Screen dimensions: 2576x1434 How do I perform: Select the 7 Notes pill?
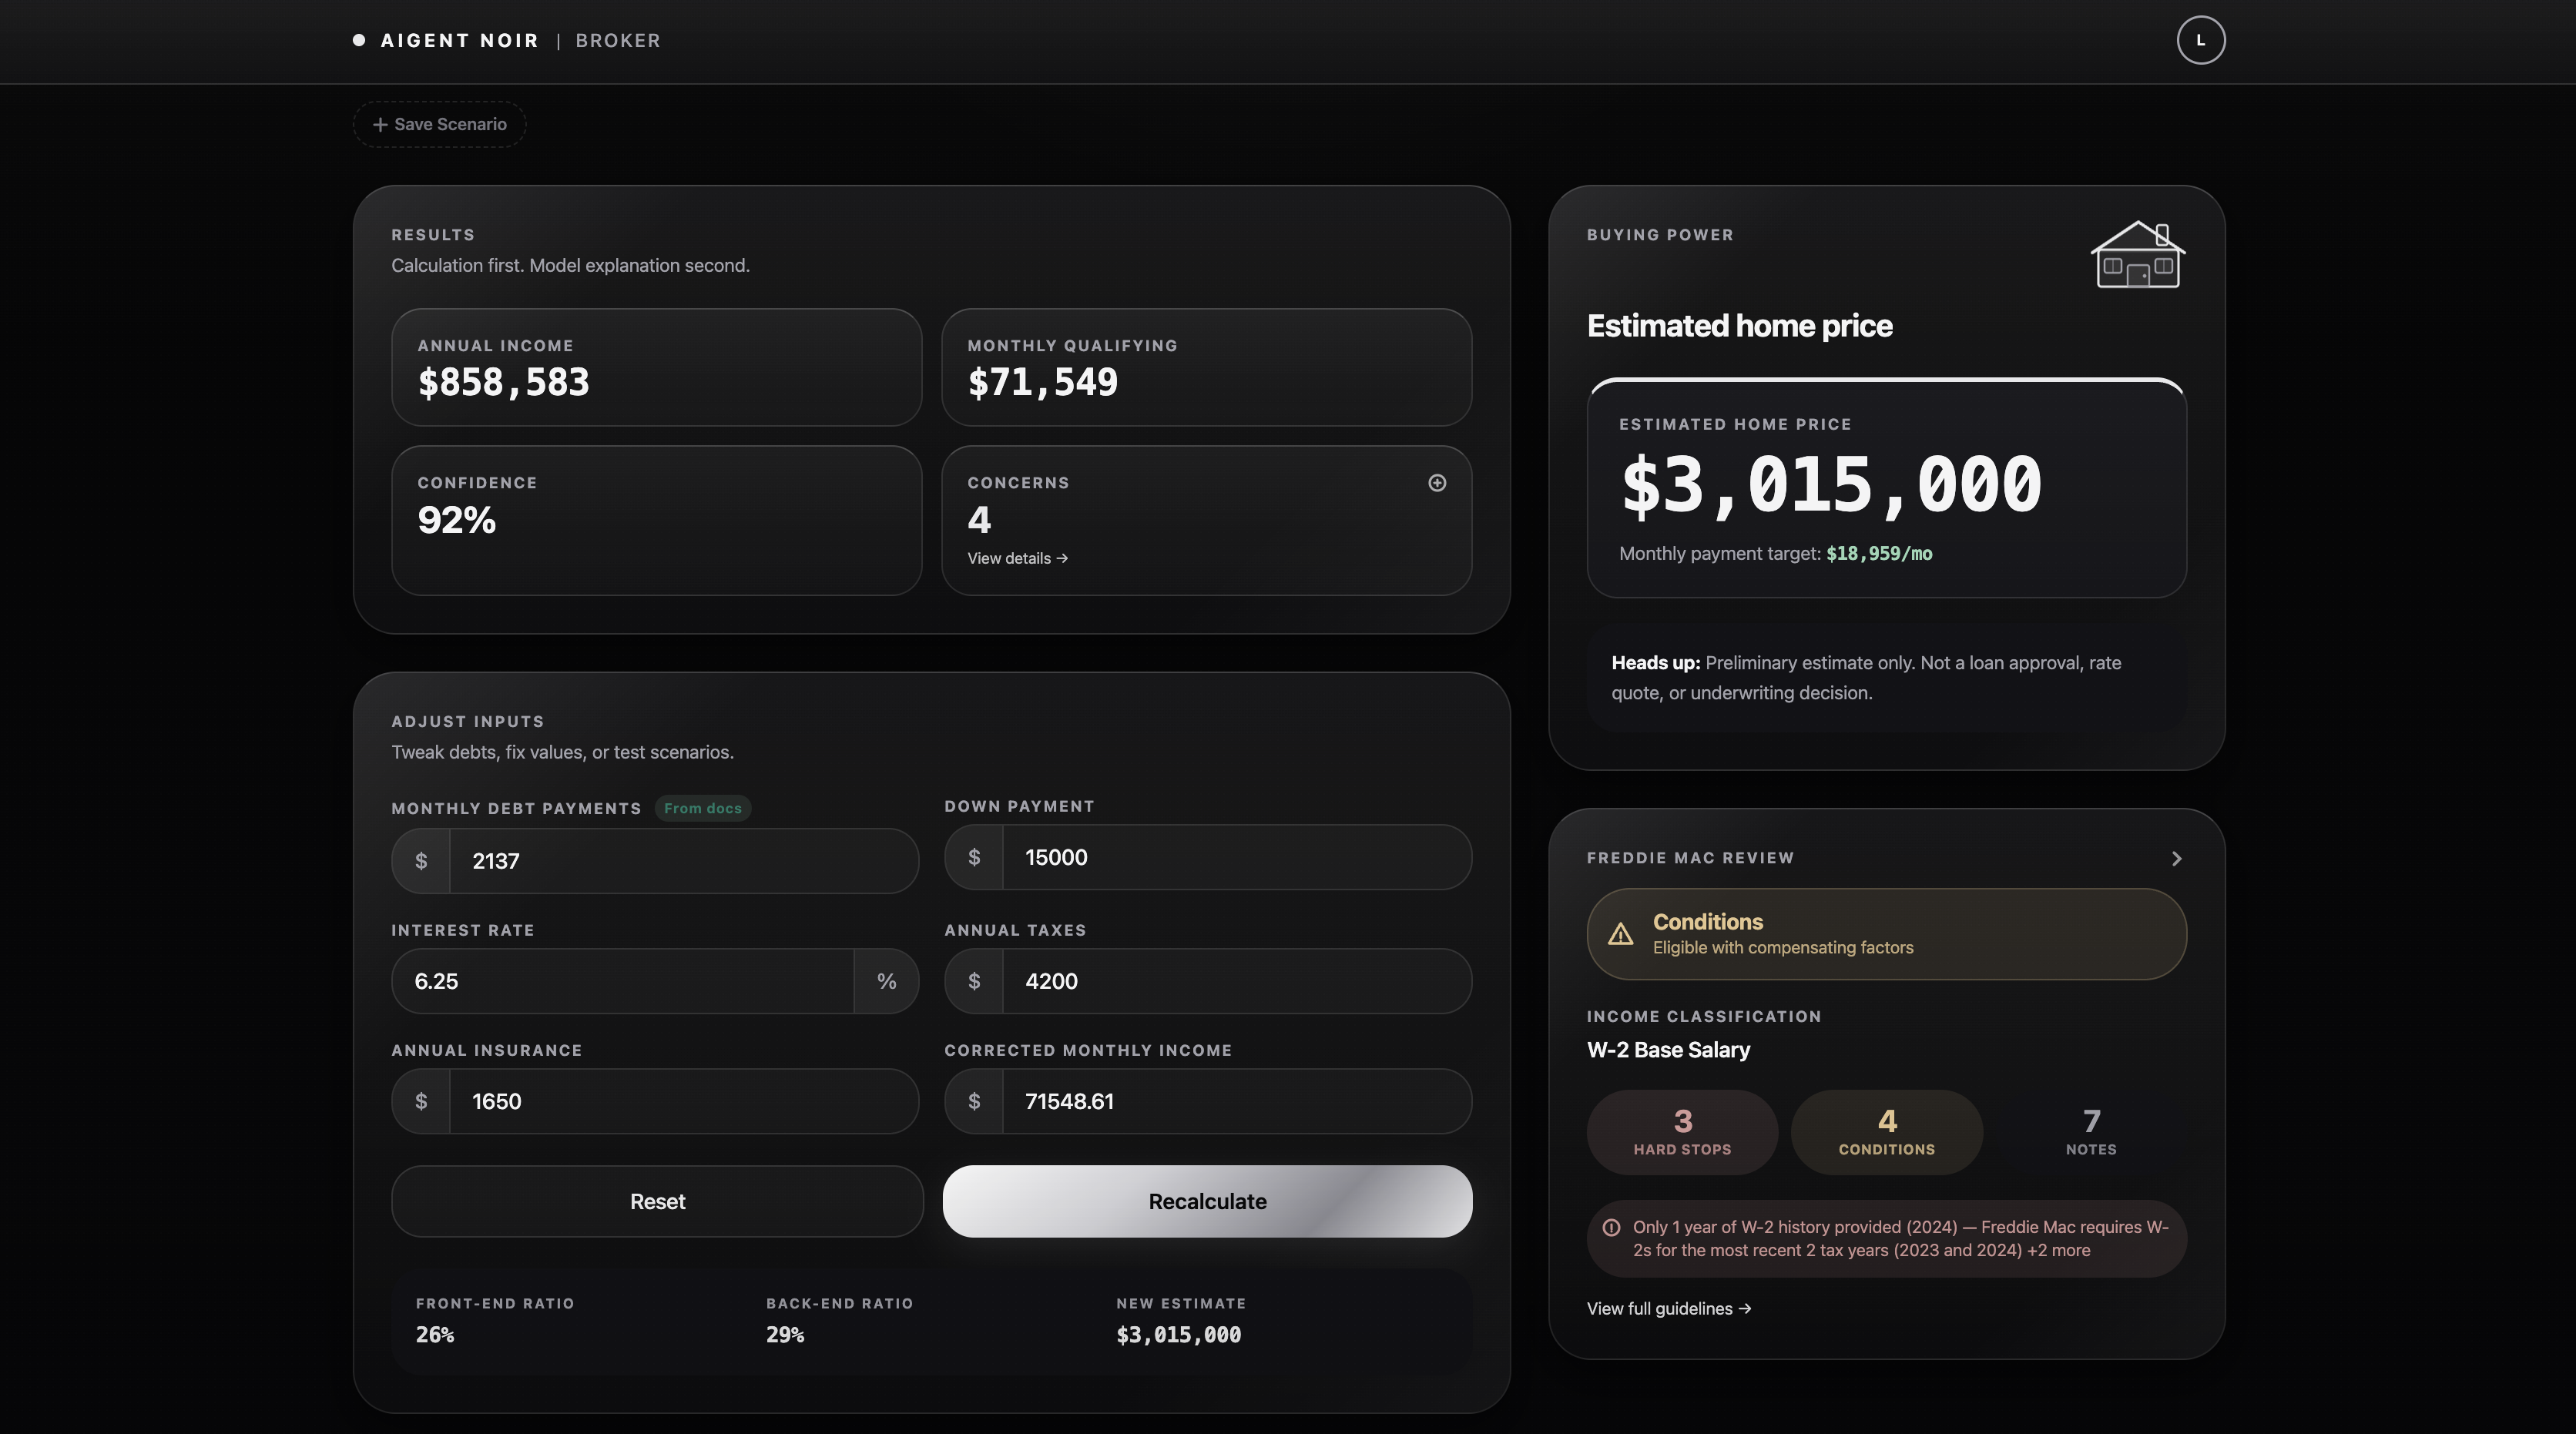(2091, 1132)
